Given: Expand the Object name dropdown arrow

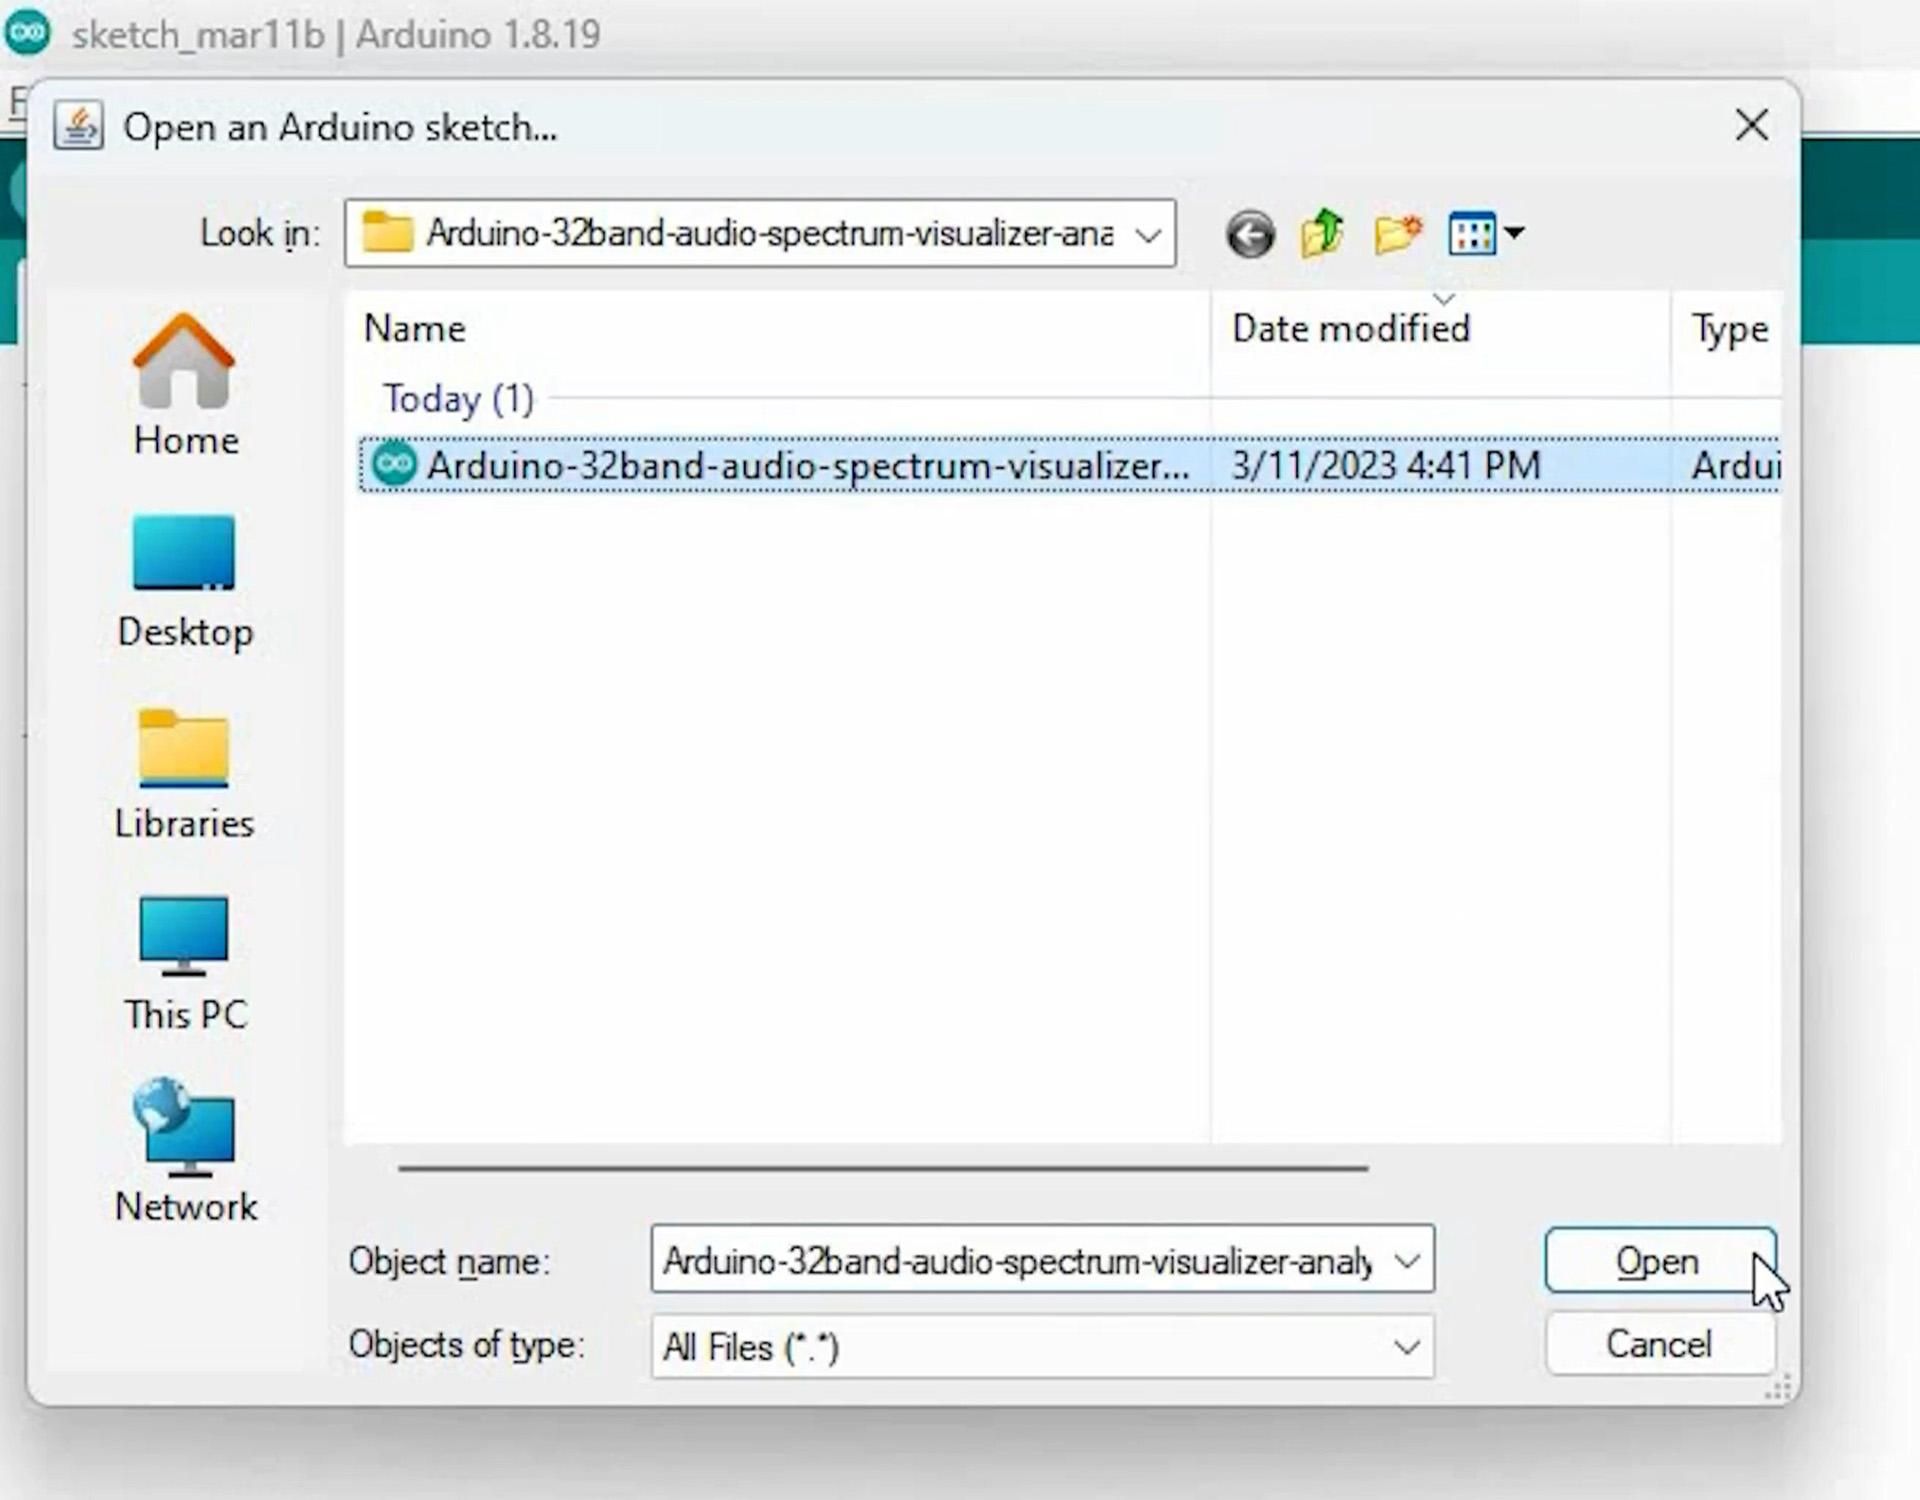Looking at the screenshot, I should click(1407, 1261).
